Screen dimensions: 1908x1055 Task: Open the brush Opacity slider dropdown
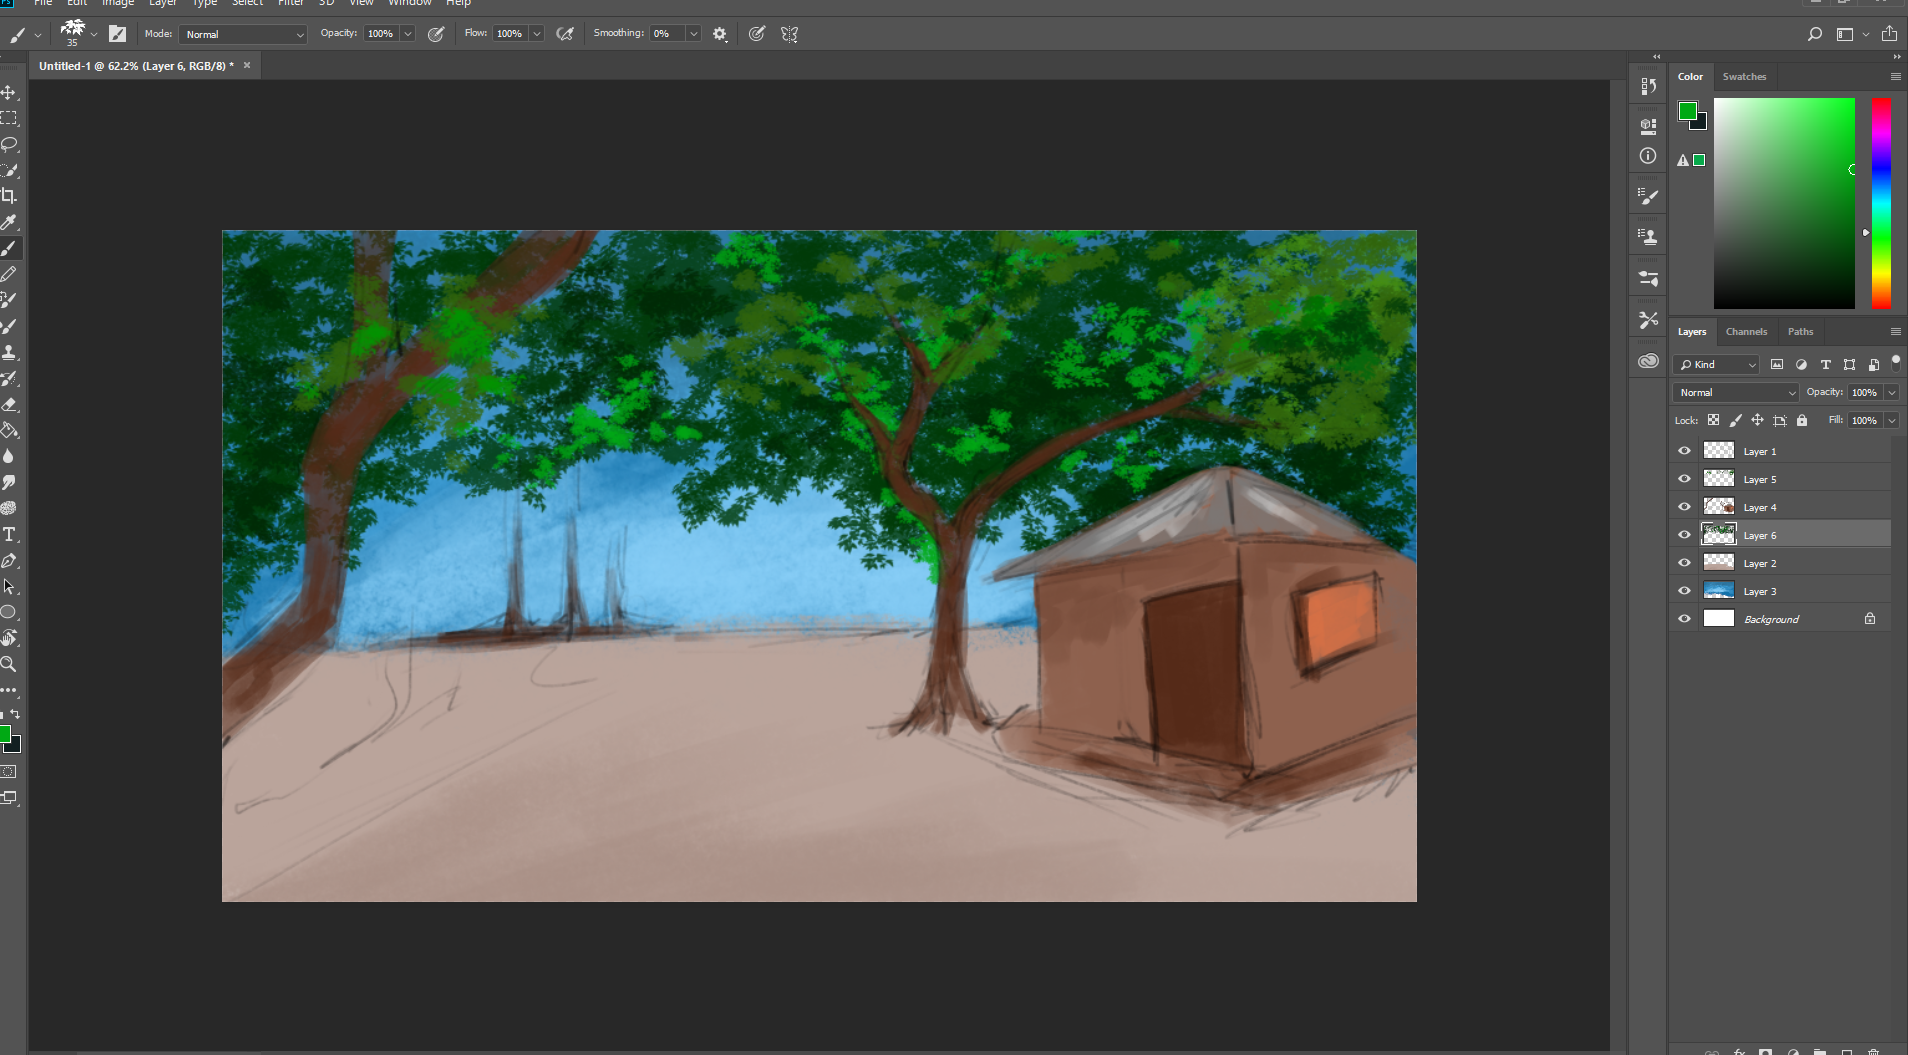click(408, 34)
